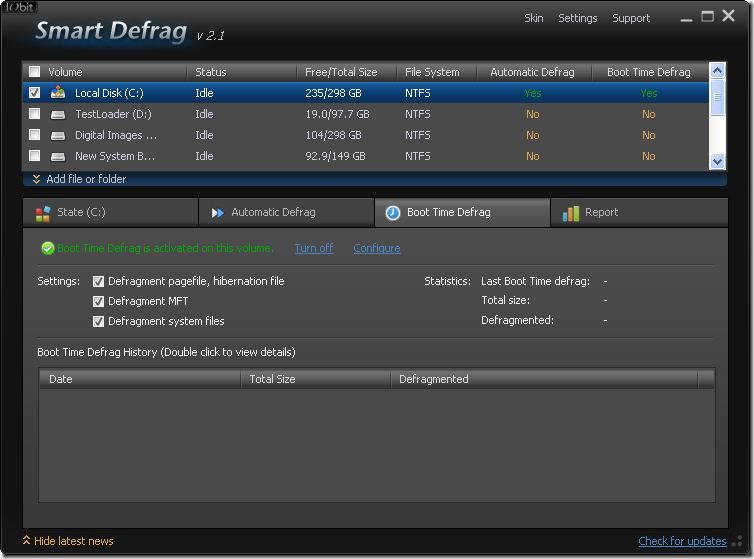Click the Boot Time Defrag clock icon
Image resolution: width=754 pixels, height=559 pixels.
(393, 213)
